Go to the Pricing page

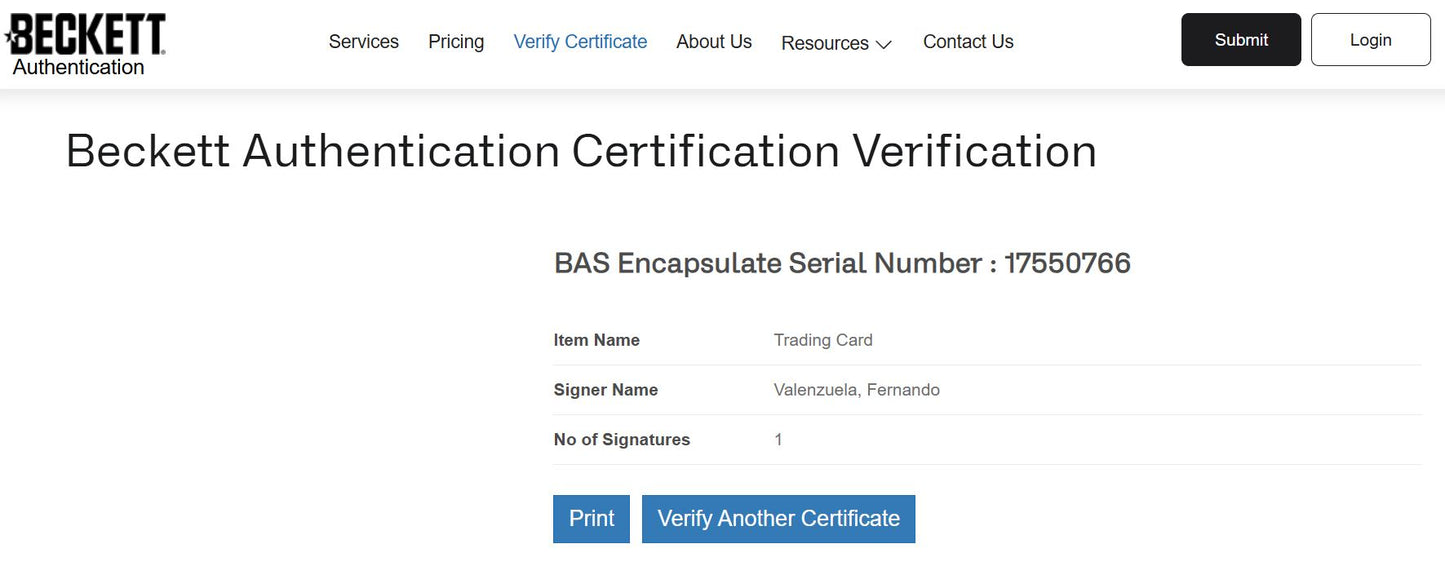[x=456, y=42]
